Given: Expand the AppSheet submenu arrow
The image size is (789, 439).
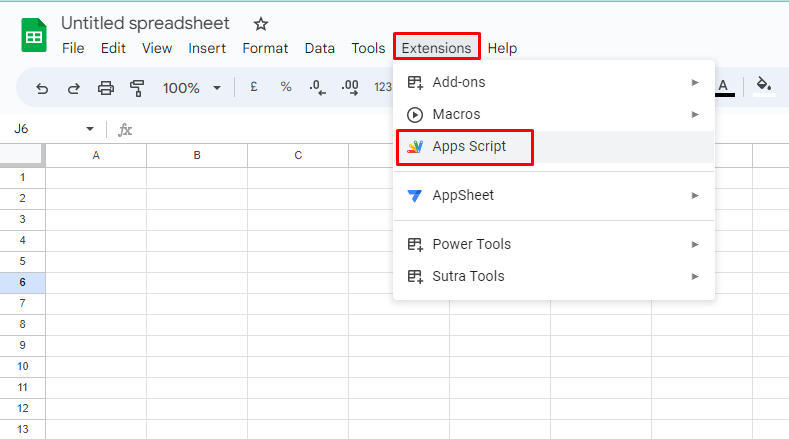Looking at the screenshot, I should click(x=695, y=195).
